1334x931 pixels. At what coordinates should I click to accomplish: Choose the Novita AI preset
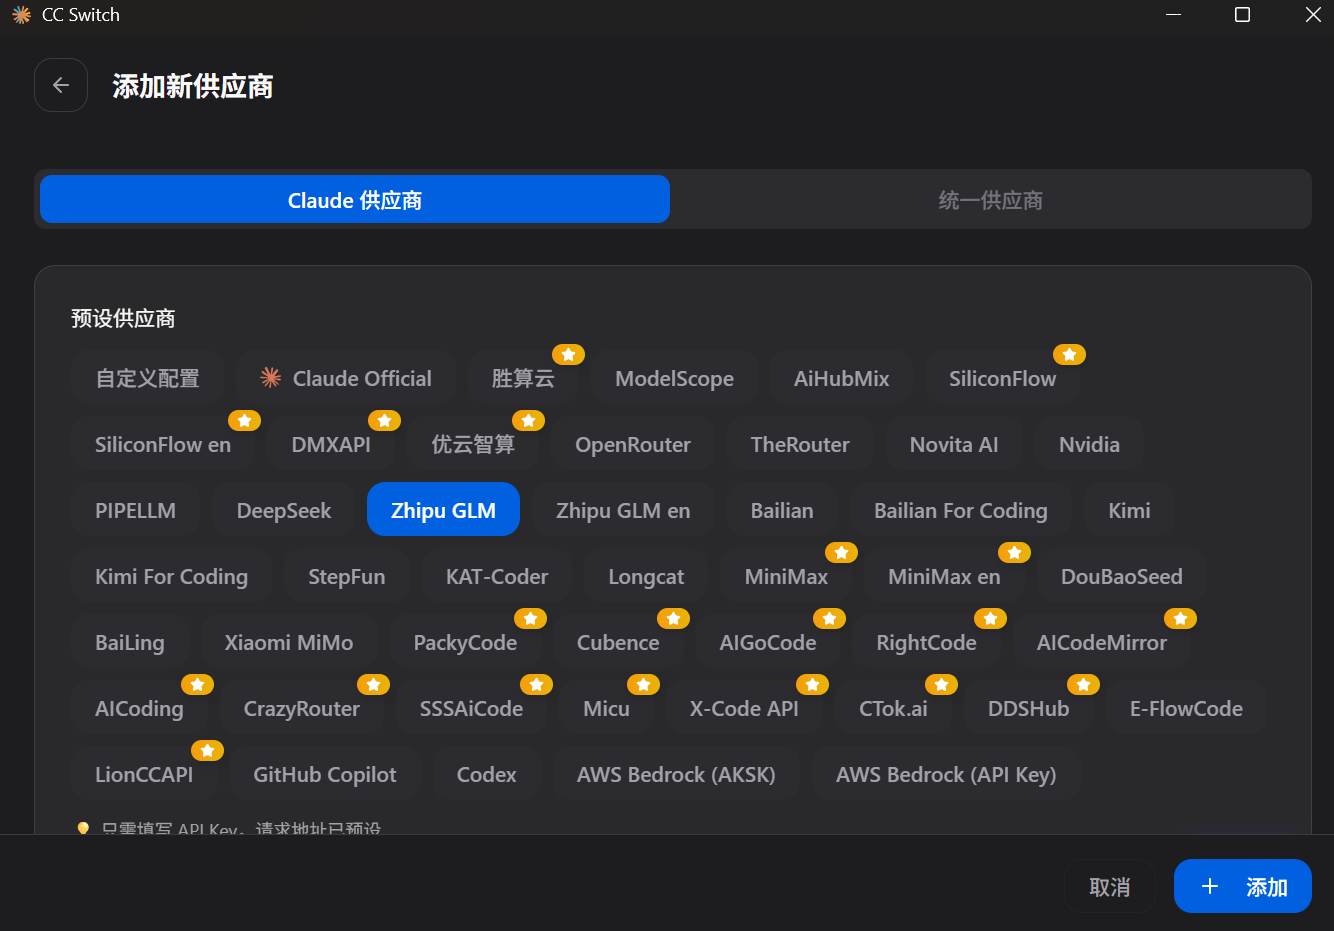click(954, 444)
